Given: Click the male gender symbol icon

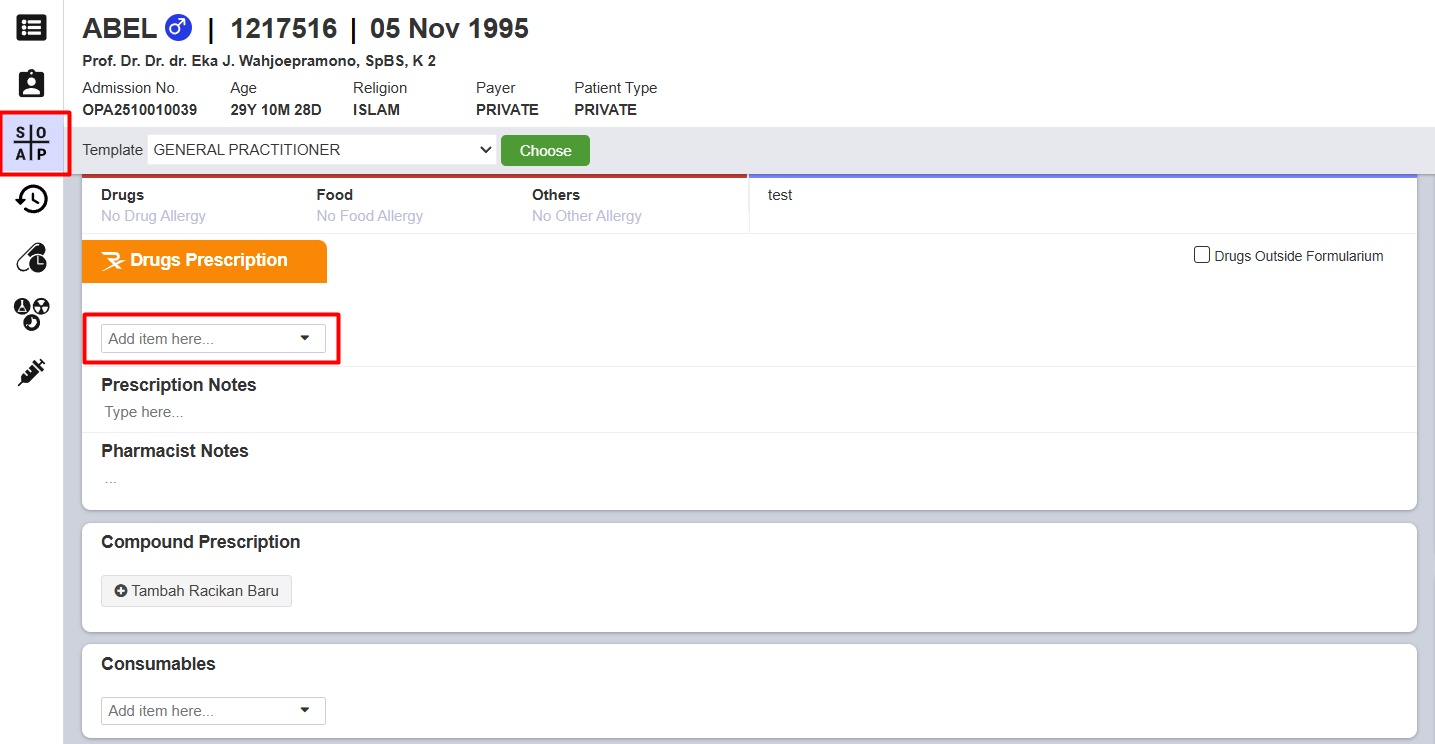Looking at the screenshot, I should coord(178,29).
